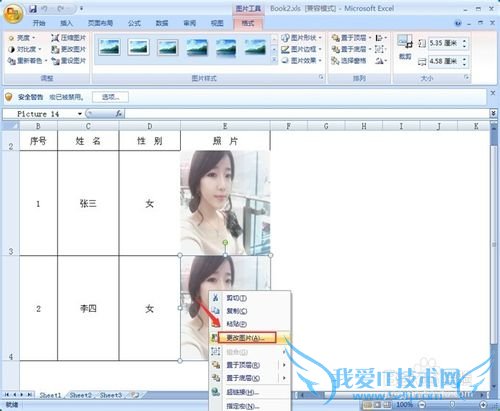Save the workbook via quick access toolbar

[33, 9]
